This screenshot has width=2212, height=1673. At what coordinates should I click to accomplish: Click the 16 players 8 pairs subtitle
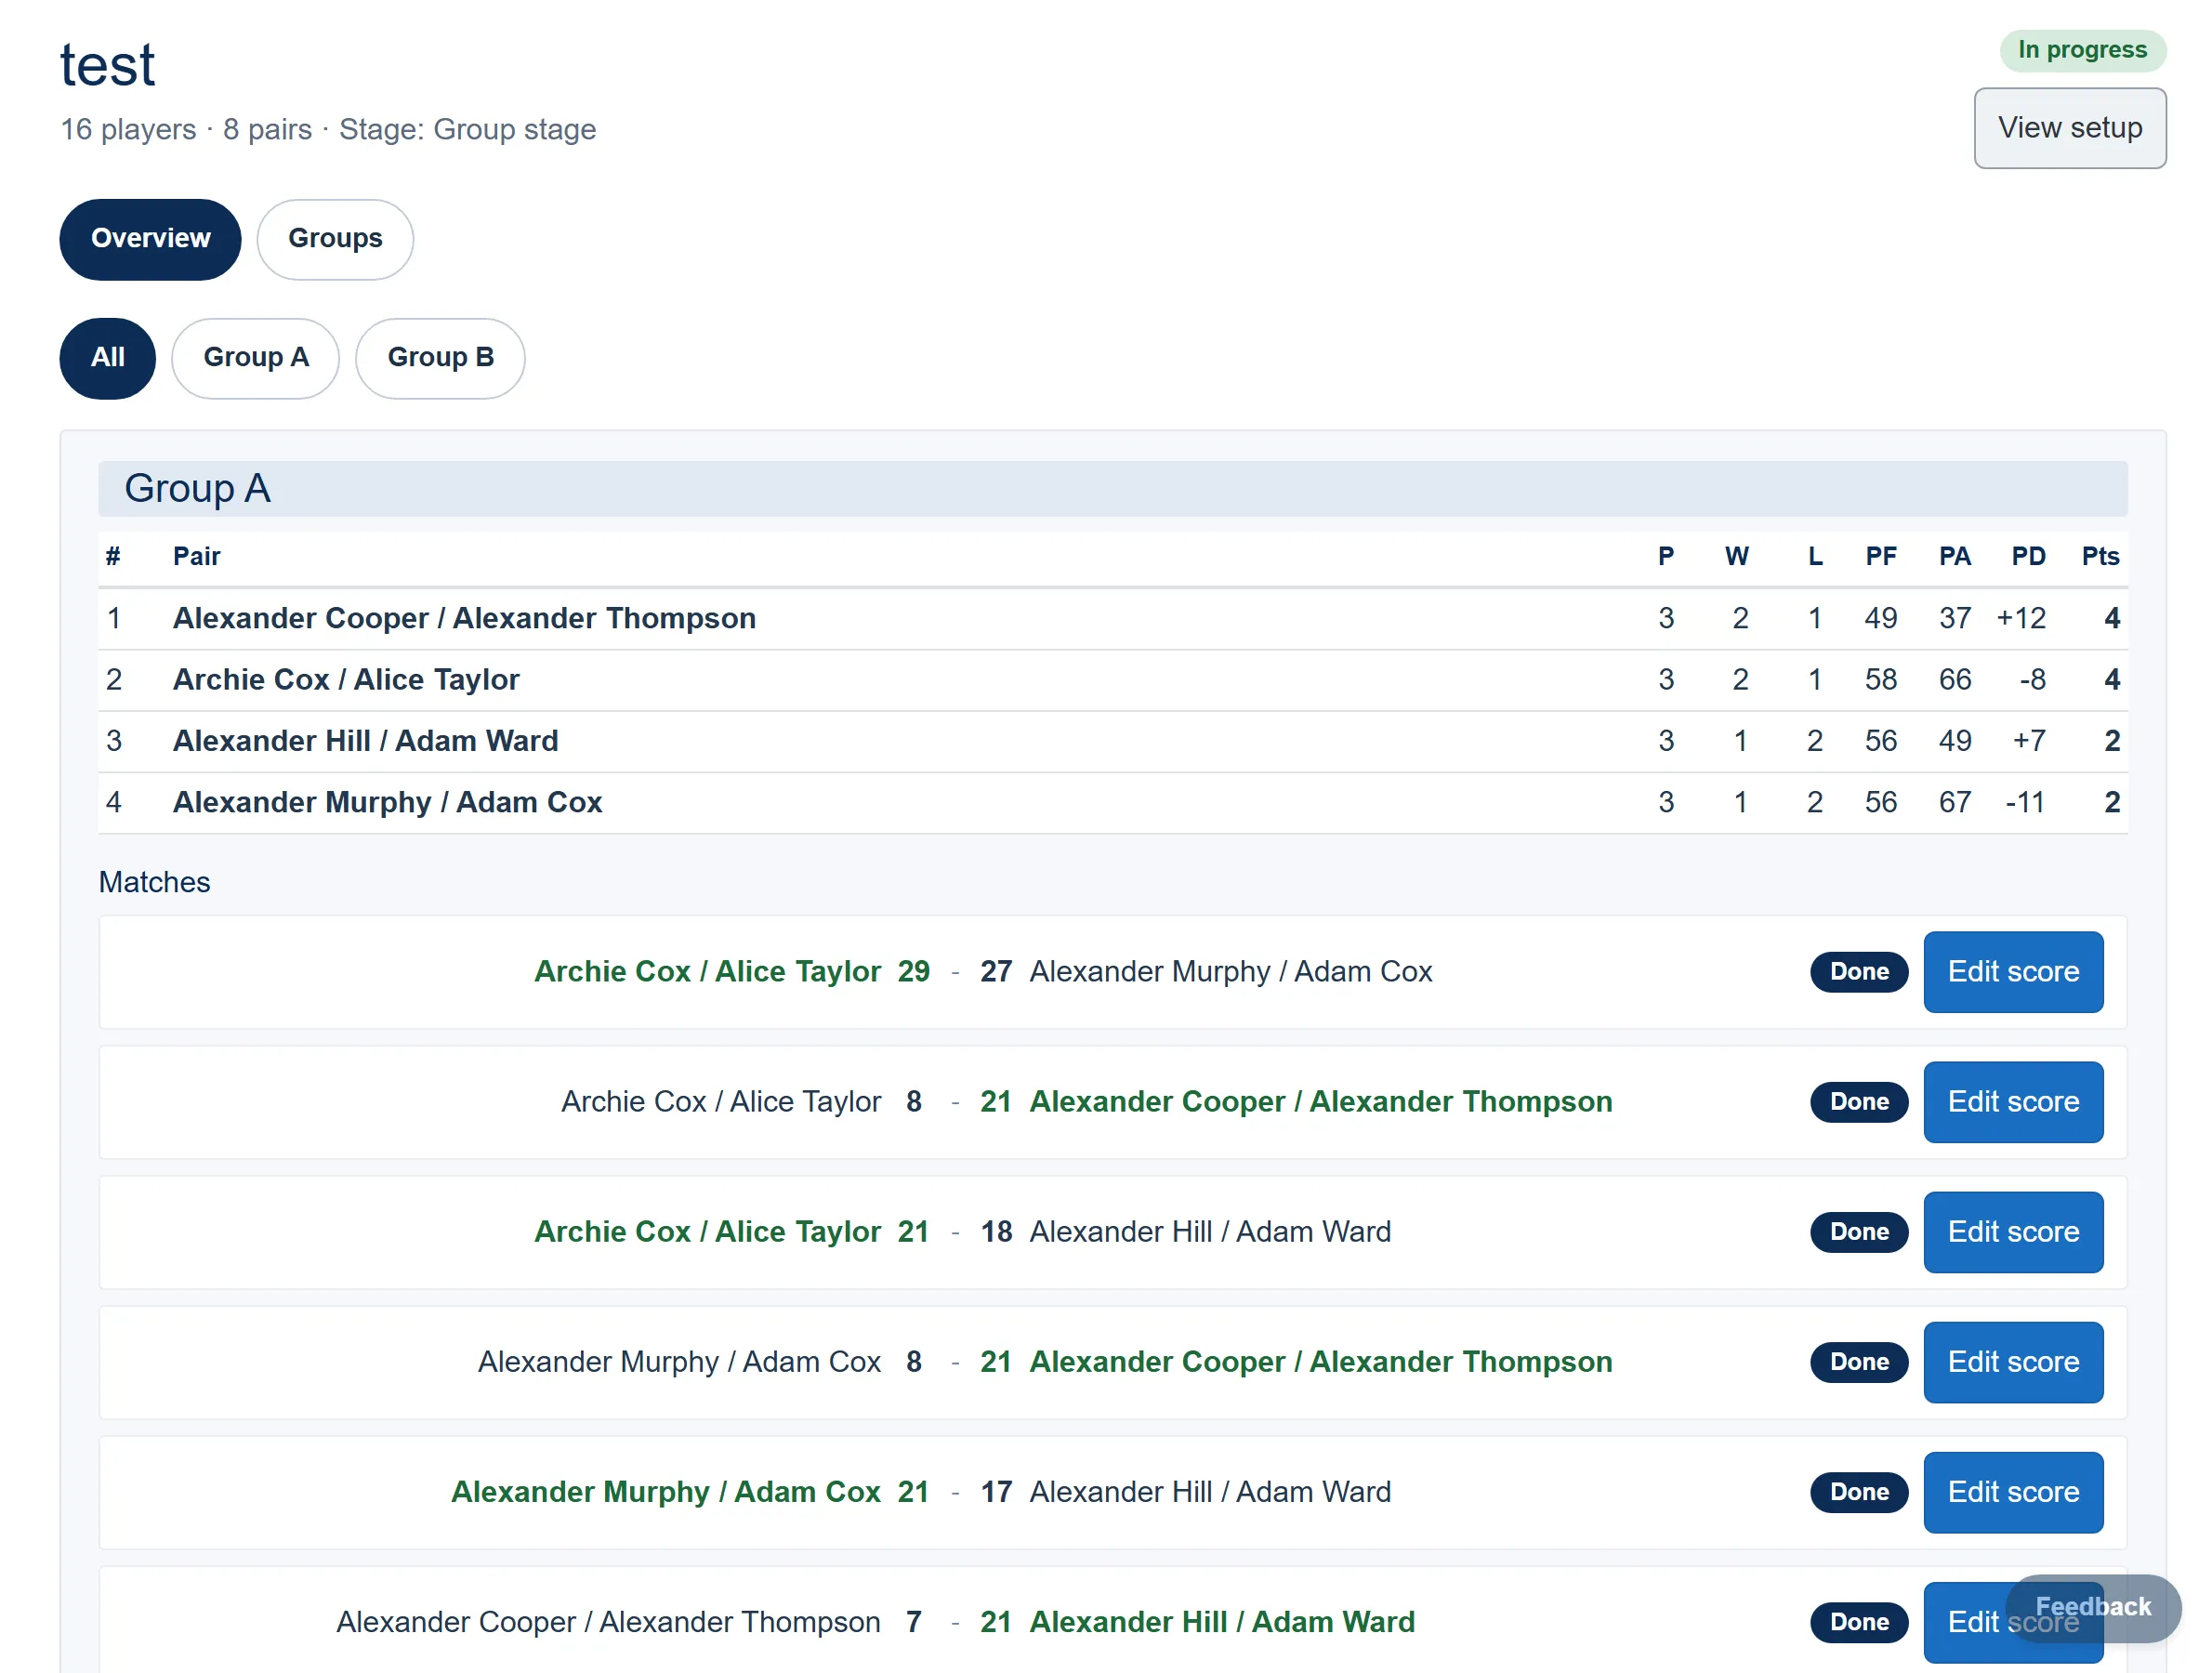[x=328, y=129]
